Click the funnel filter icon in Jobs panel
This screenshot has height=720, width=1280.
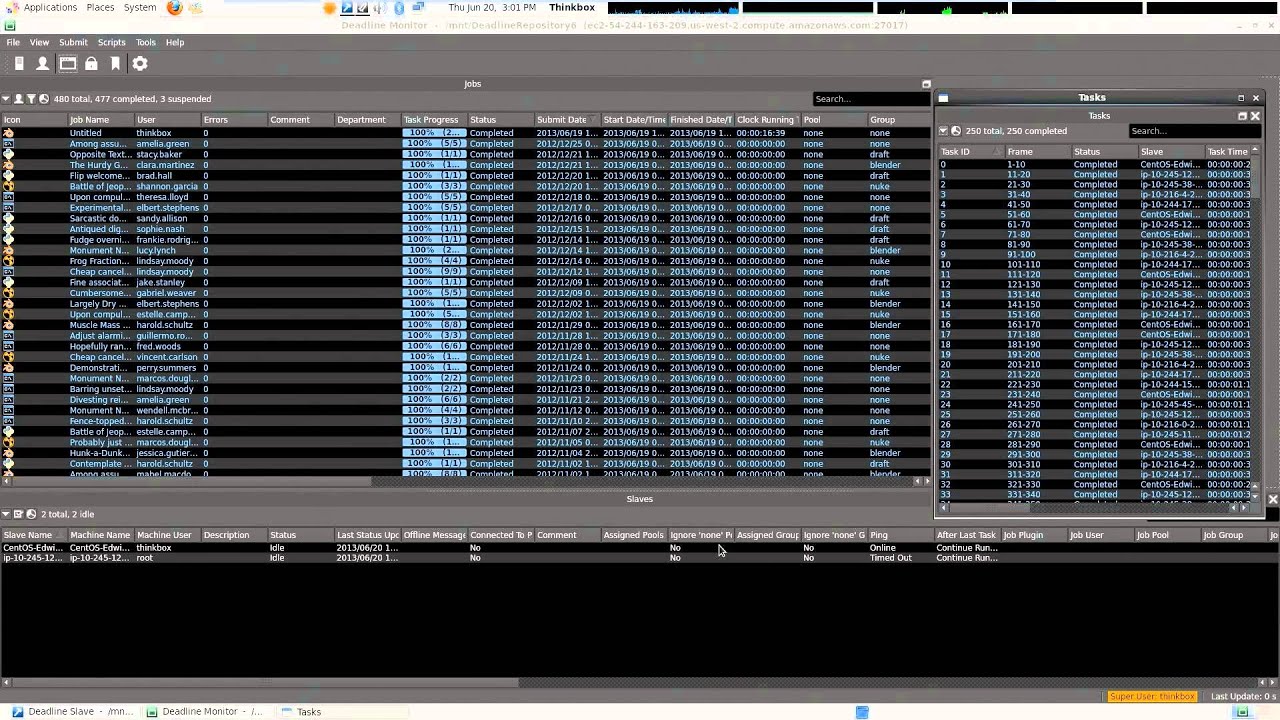(x=31, y=99)
